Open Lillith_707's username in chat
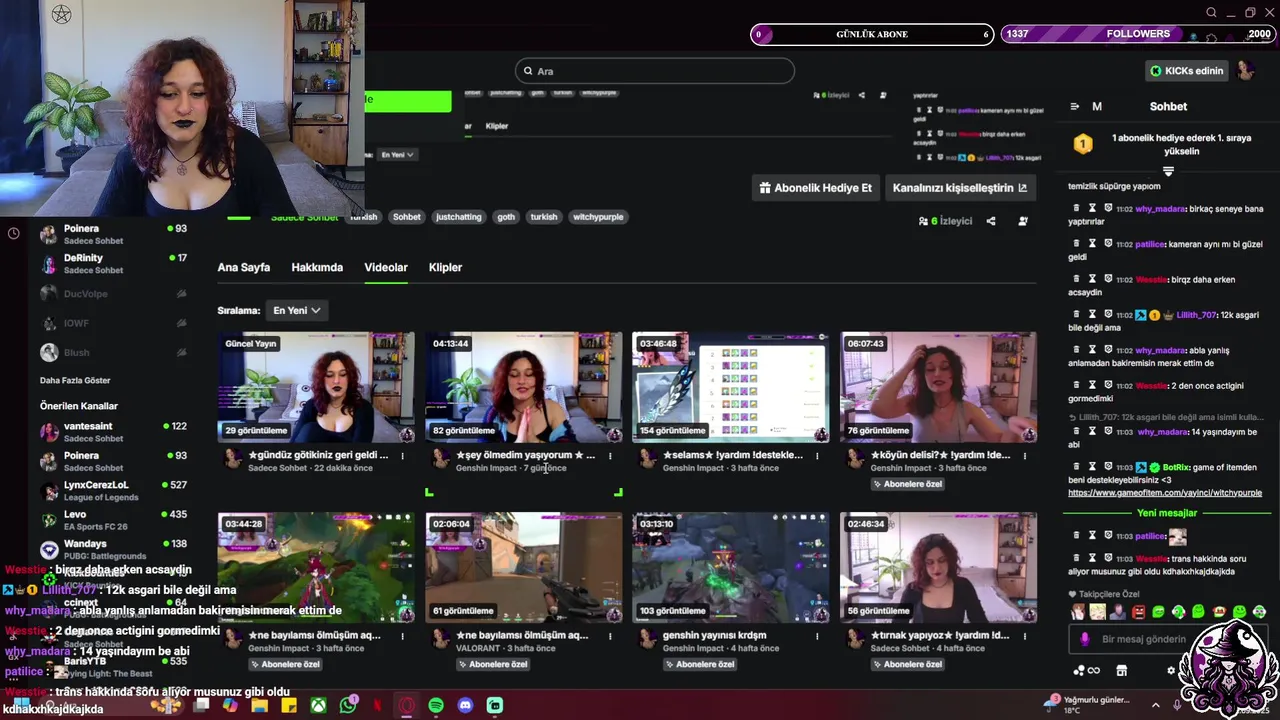This screenshot has height=720, width=1280. (1196, 315)
